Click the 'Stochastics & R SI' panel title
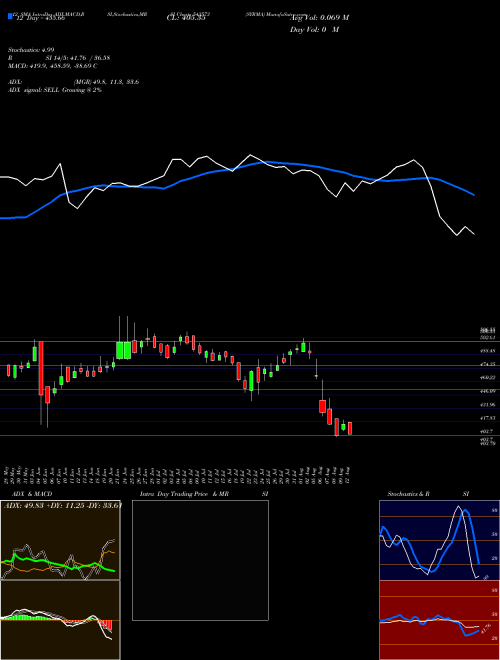This screenshot has width=500, height=660. tap(428, 494)
